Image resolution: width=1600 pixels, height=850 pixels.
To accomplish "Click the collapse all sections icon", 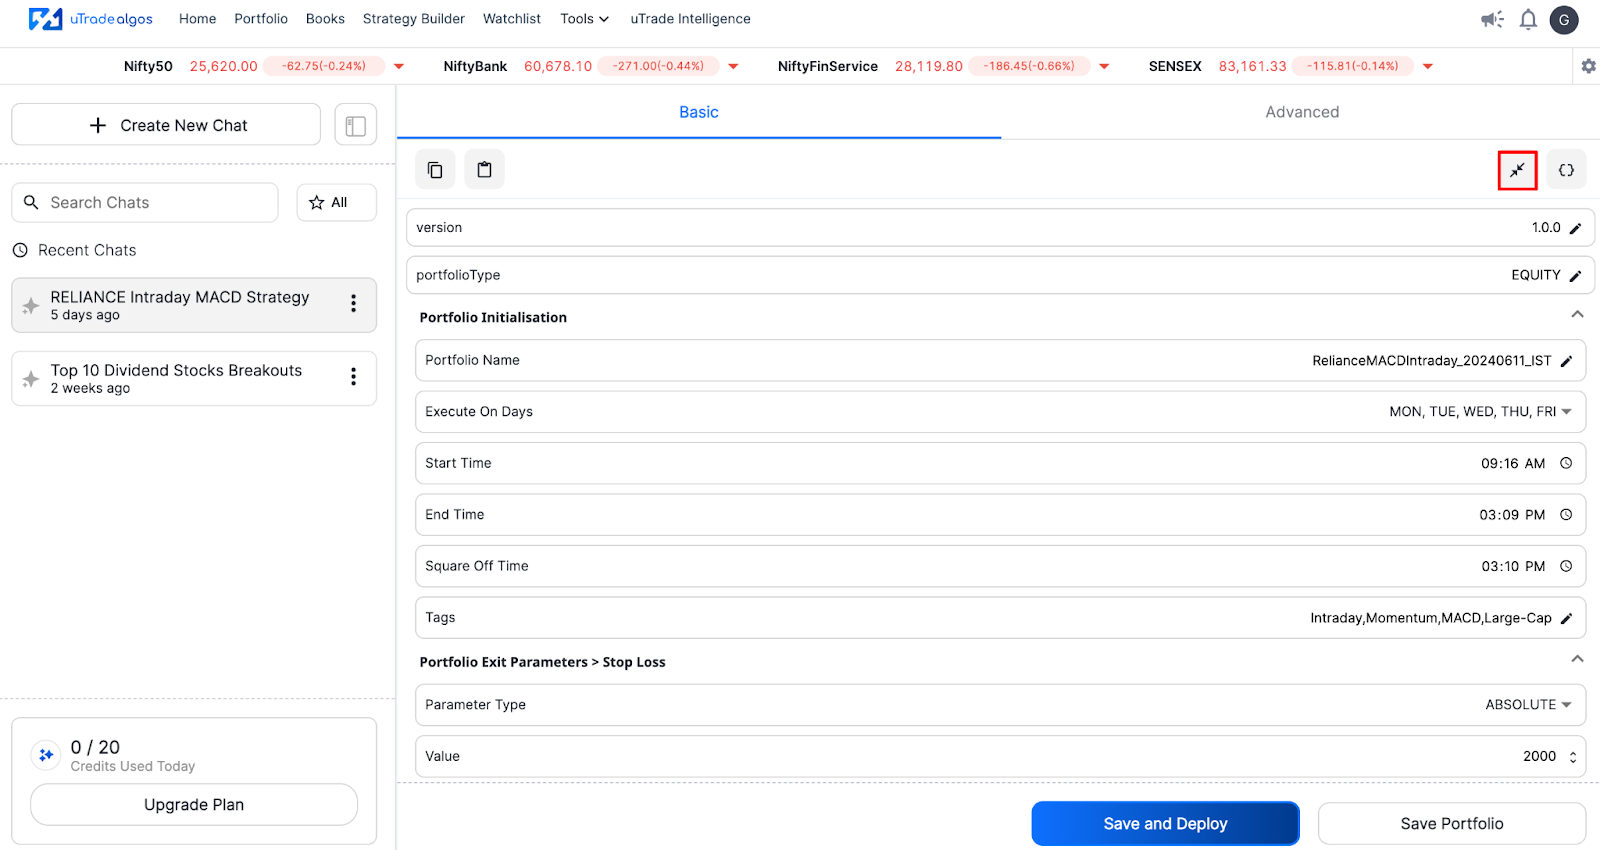I will [x=1517, y=170].
